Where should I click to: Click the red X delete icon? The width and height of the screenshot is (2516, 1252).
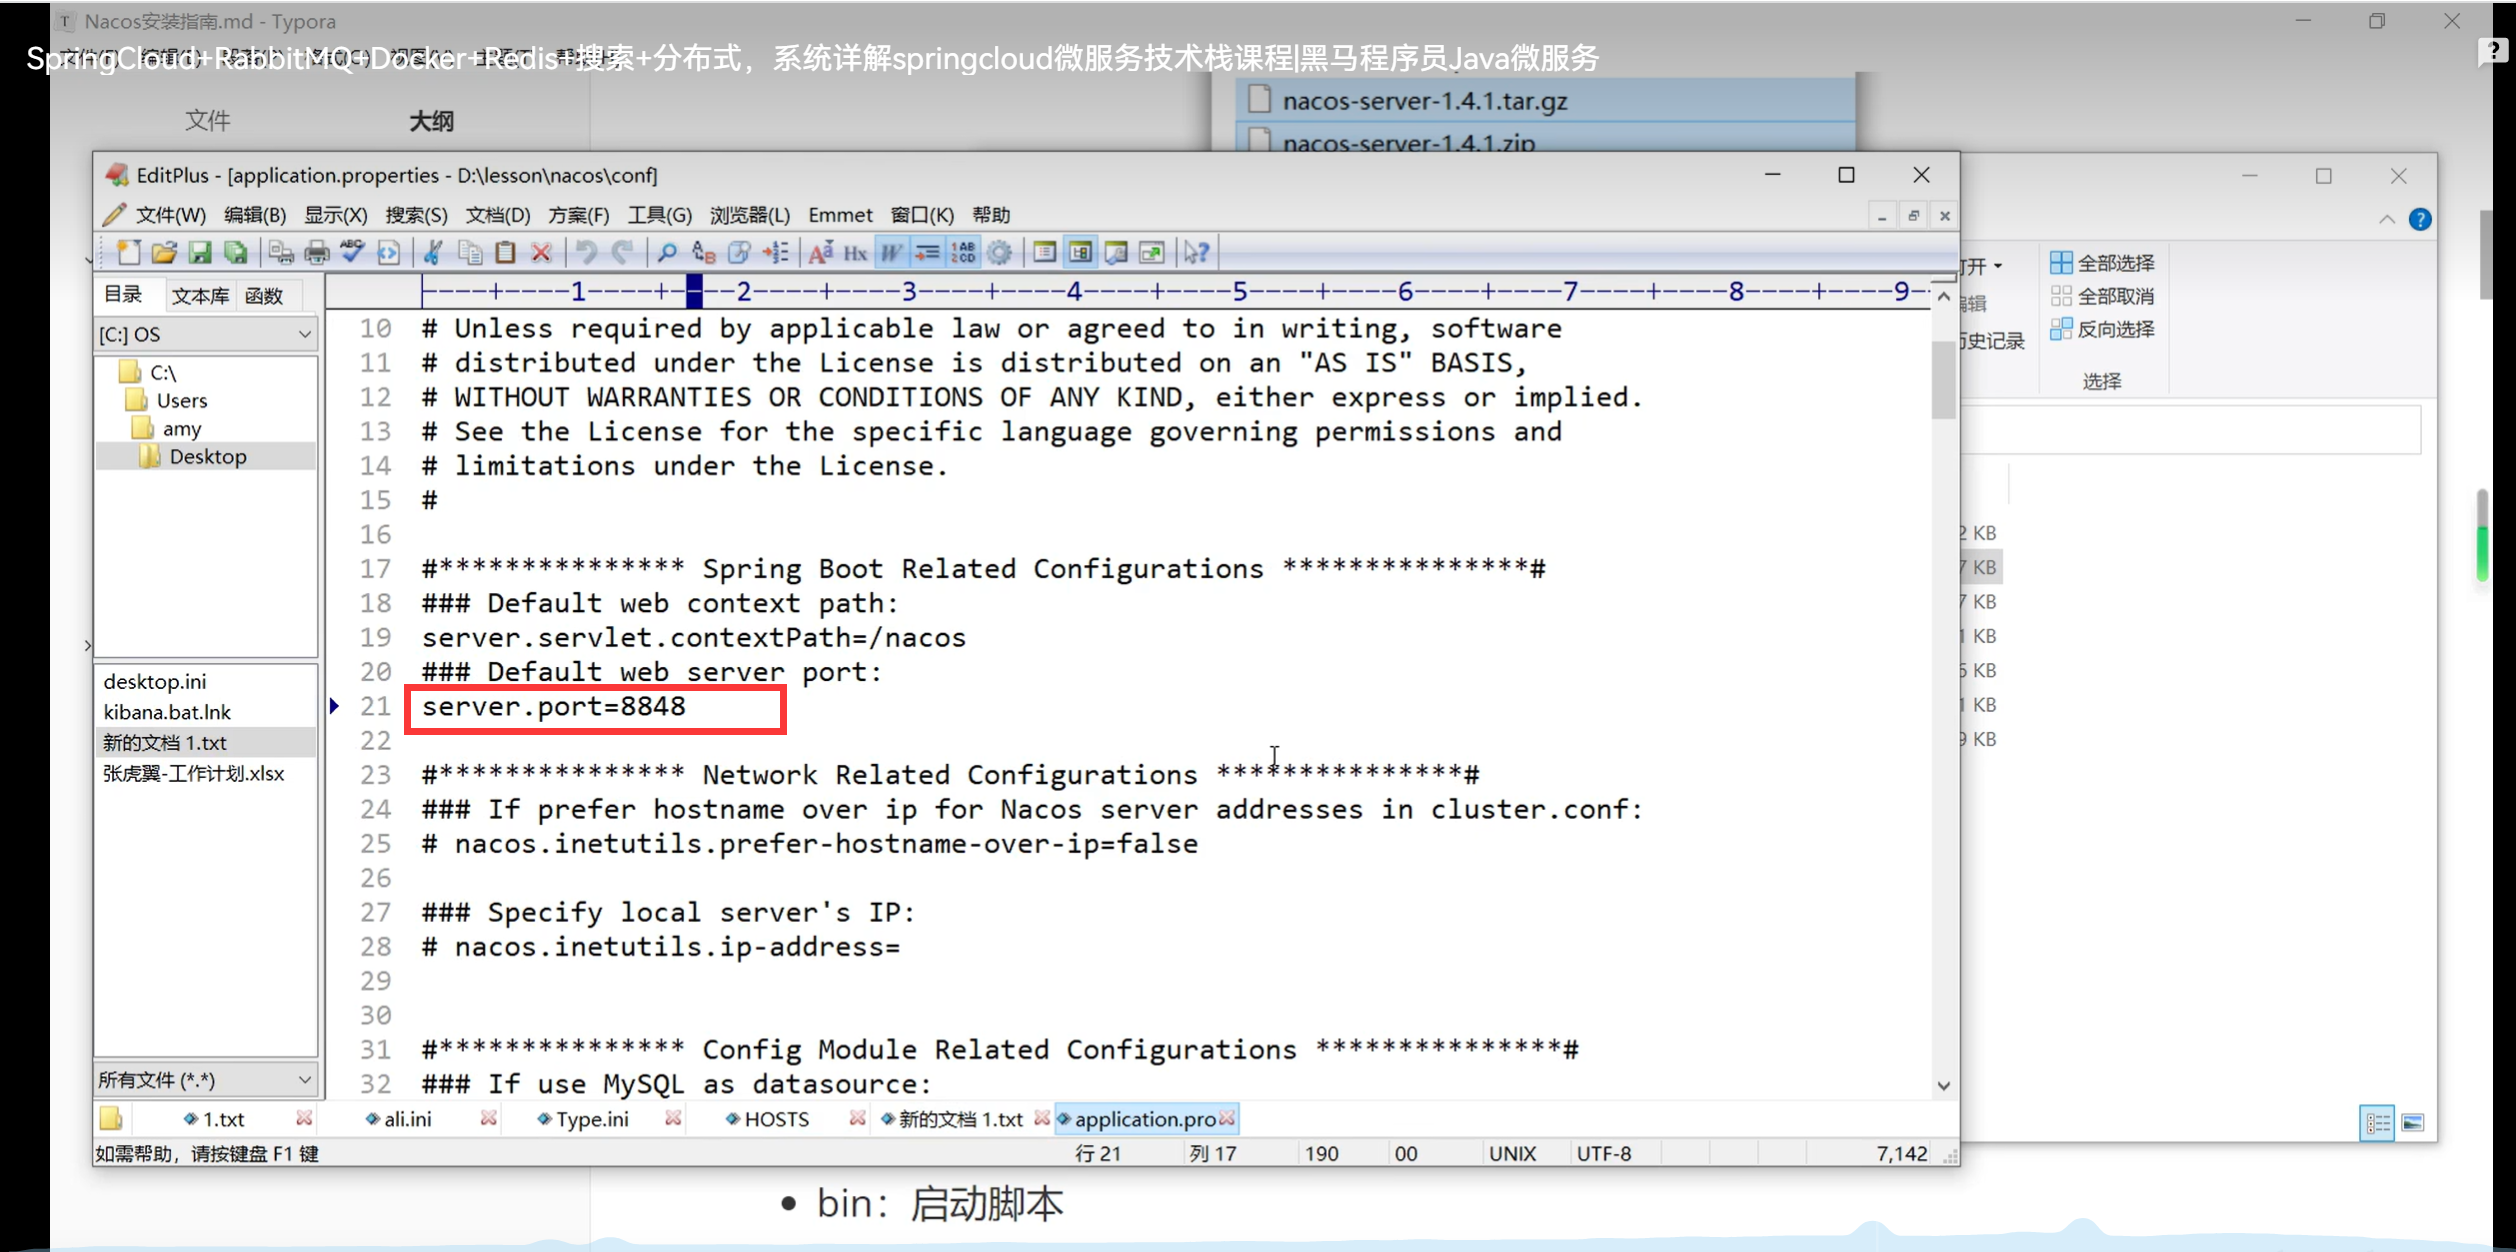[x=541, y=253]
